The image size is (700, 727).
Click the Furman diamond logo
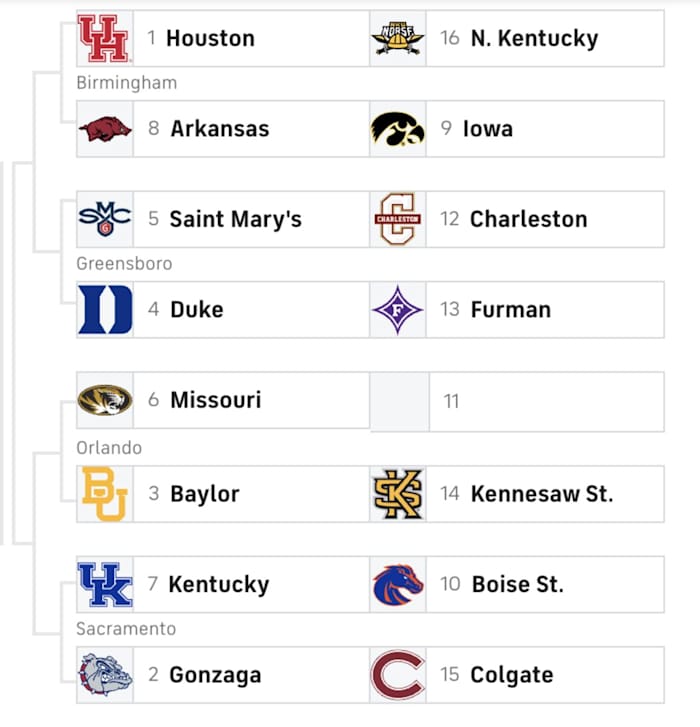pos(397,309)
